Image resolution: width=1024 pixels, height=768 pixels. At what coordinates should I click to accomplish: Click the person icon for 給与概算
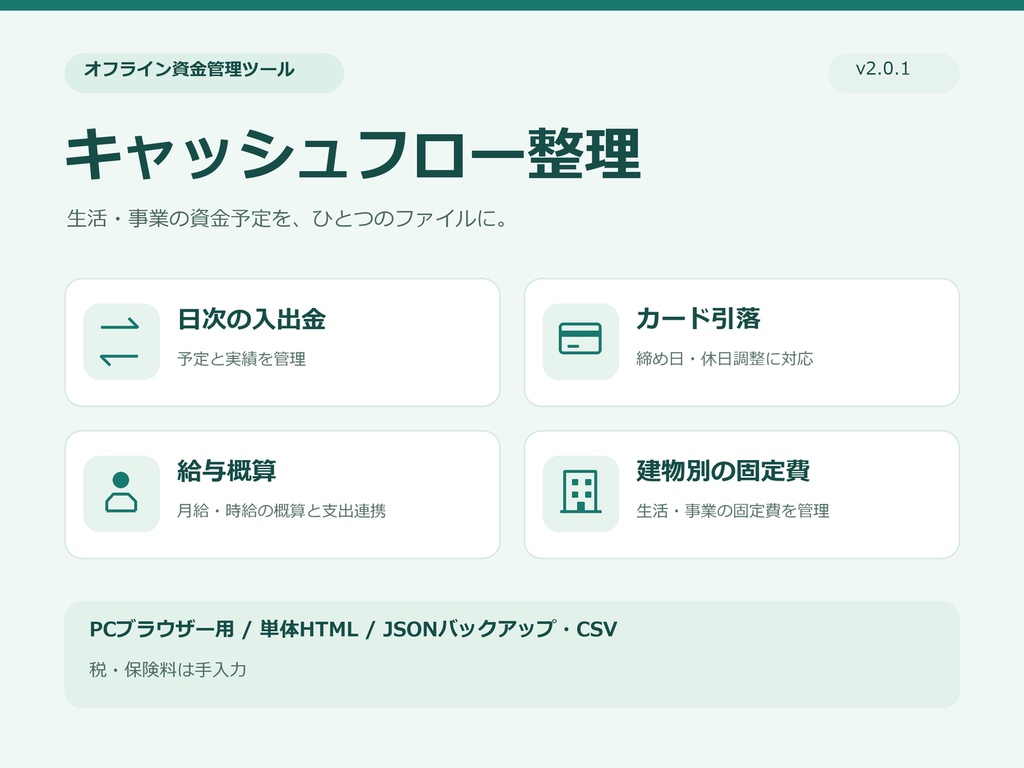coord(121,494)
